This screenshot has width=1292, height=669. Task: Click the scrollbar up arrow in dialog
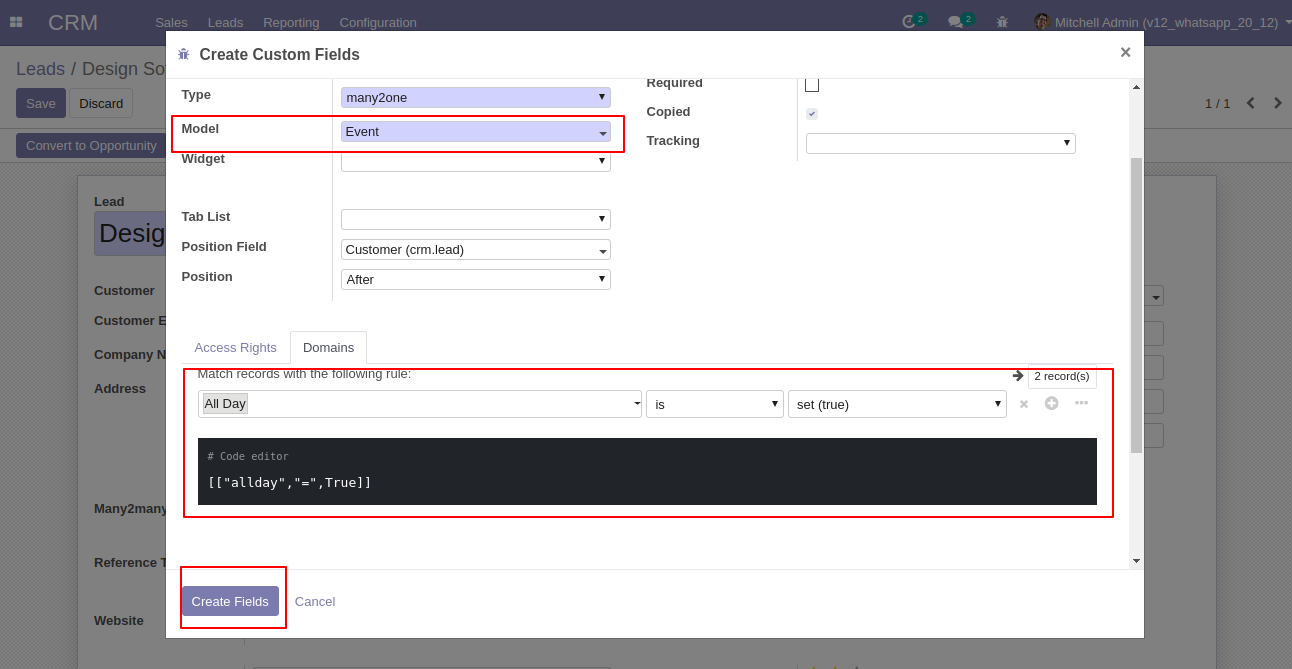(1136, 86)
